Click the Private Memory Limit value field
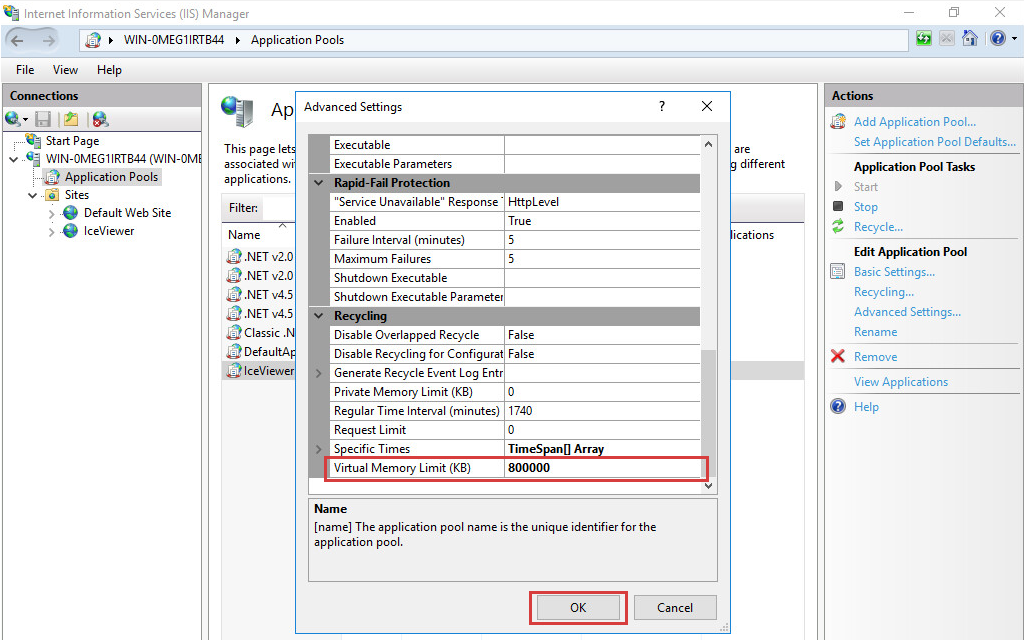 pyautogui.click(x=602, y=392)
